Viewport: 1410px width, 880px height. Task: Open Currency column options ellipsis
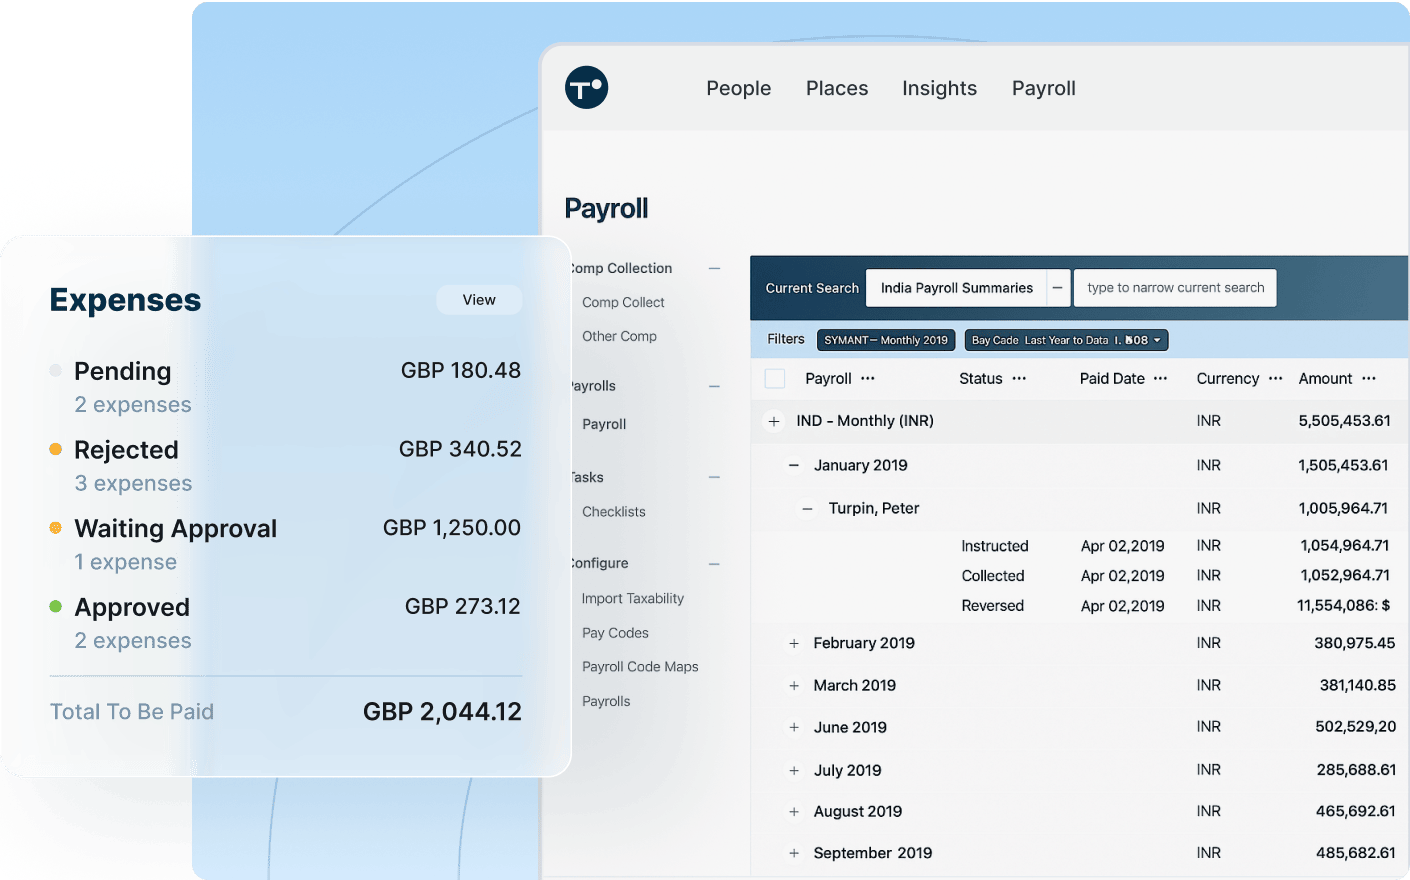point(1275,379)
